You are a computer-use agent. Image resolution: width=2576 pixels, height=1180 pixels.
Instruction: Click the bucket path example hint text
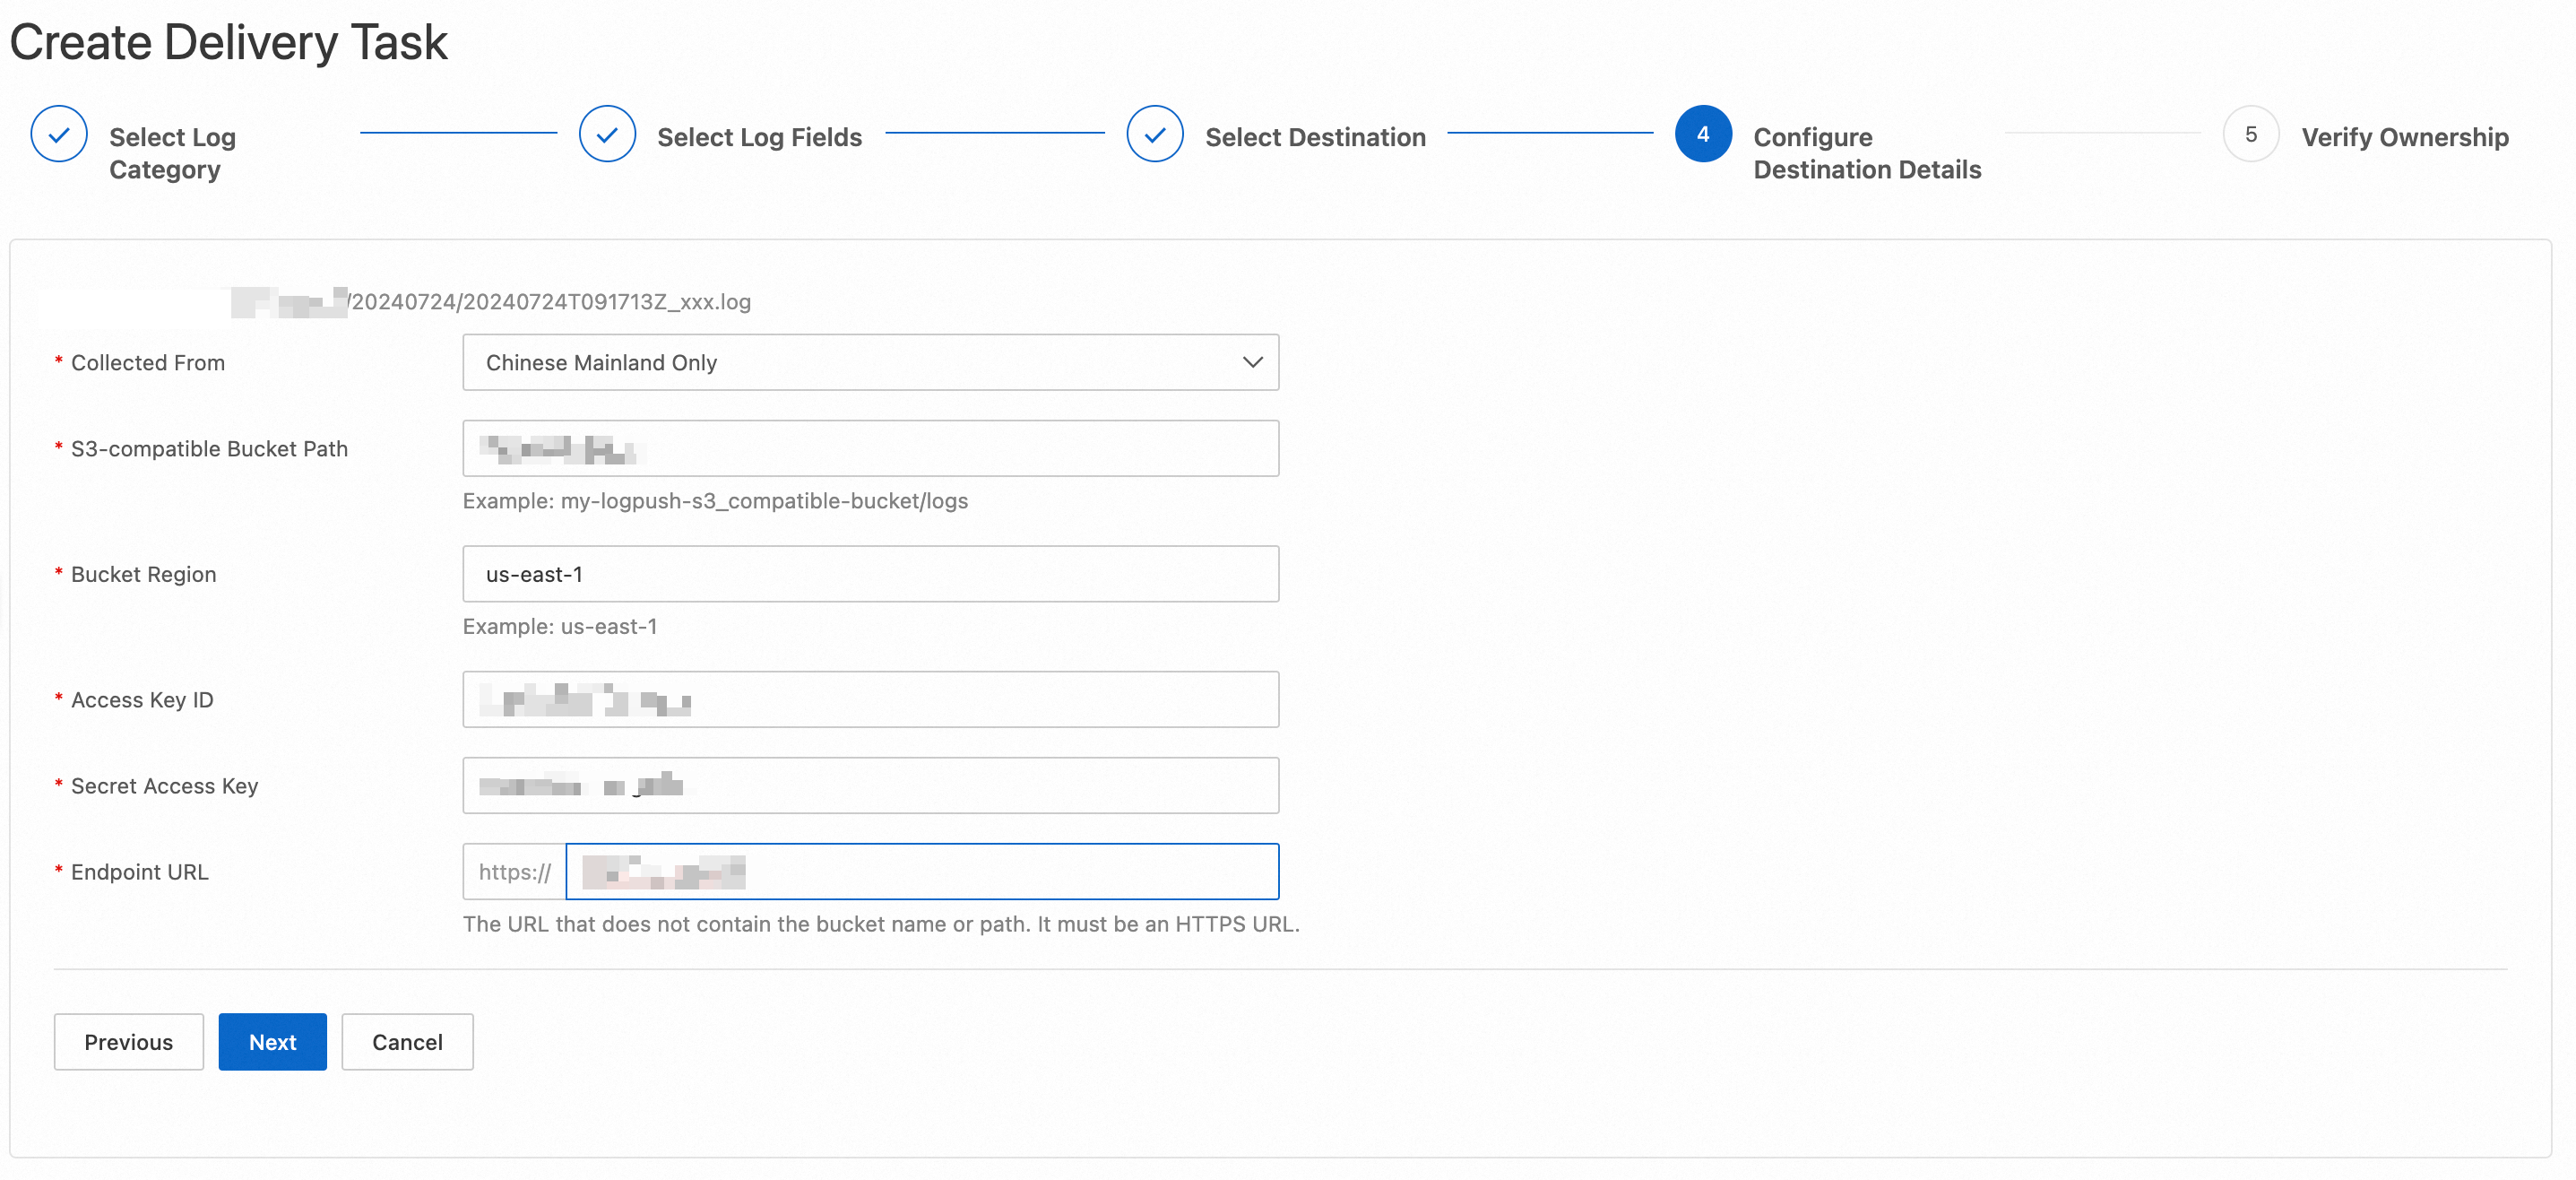click(715, 501)
